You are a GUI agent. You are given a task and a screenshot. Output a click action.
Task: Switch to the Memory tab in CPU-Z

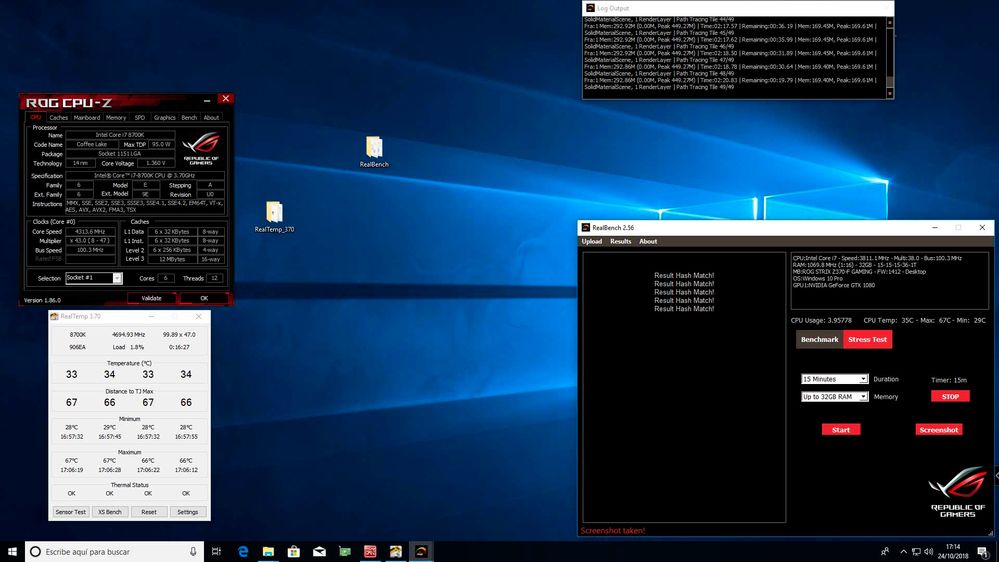(116, 117)
